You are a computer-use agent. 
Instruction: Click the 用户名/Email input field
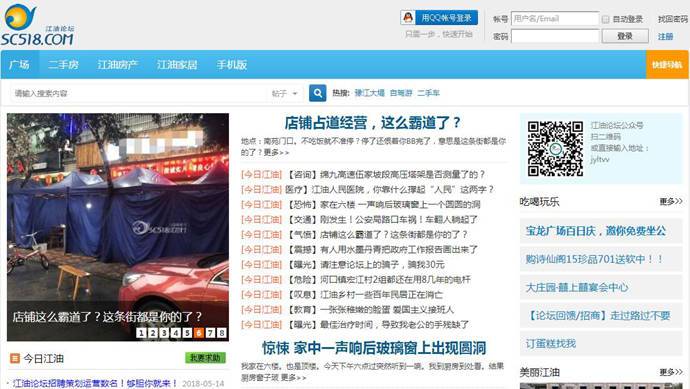(x=555, y=19)
